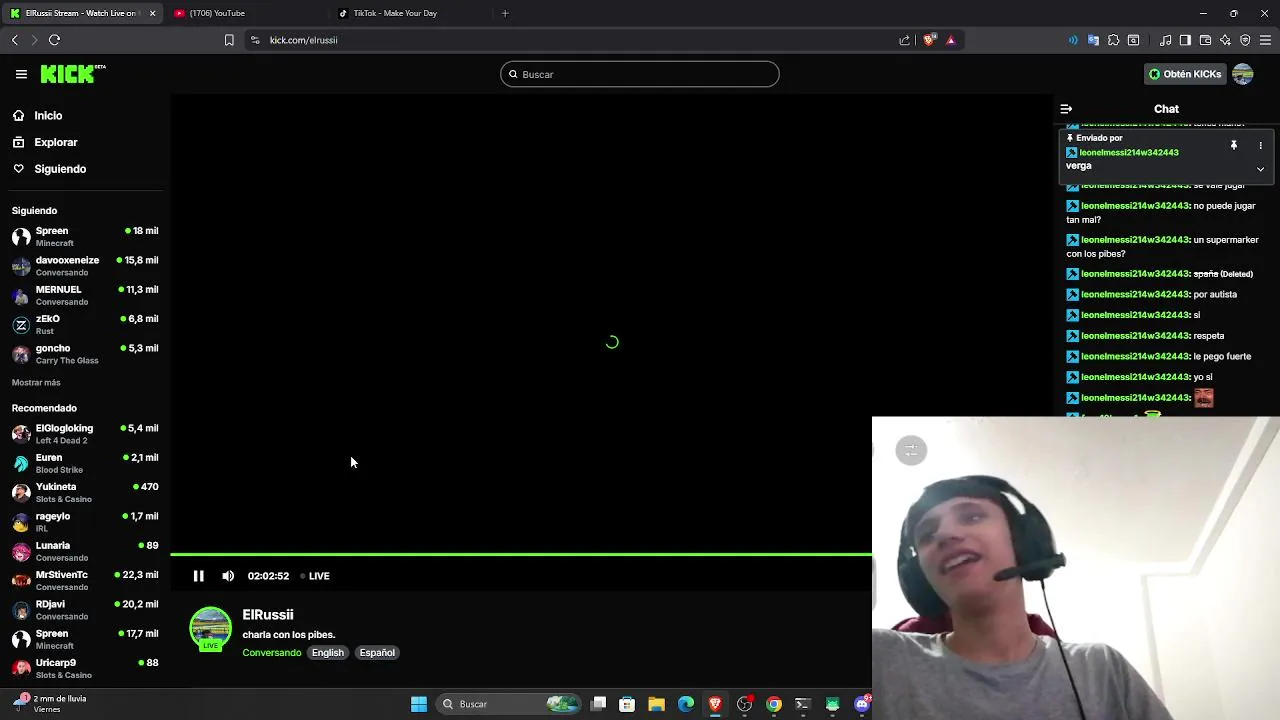
Task: Expand the pinned message chevron
Action: [x=1260, y=169]
